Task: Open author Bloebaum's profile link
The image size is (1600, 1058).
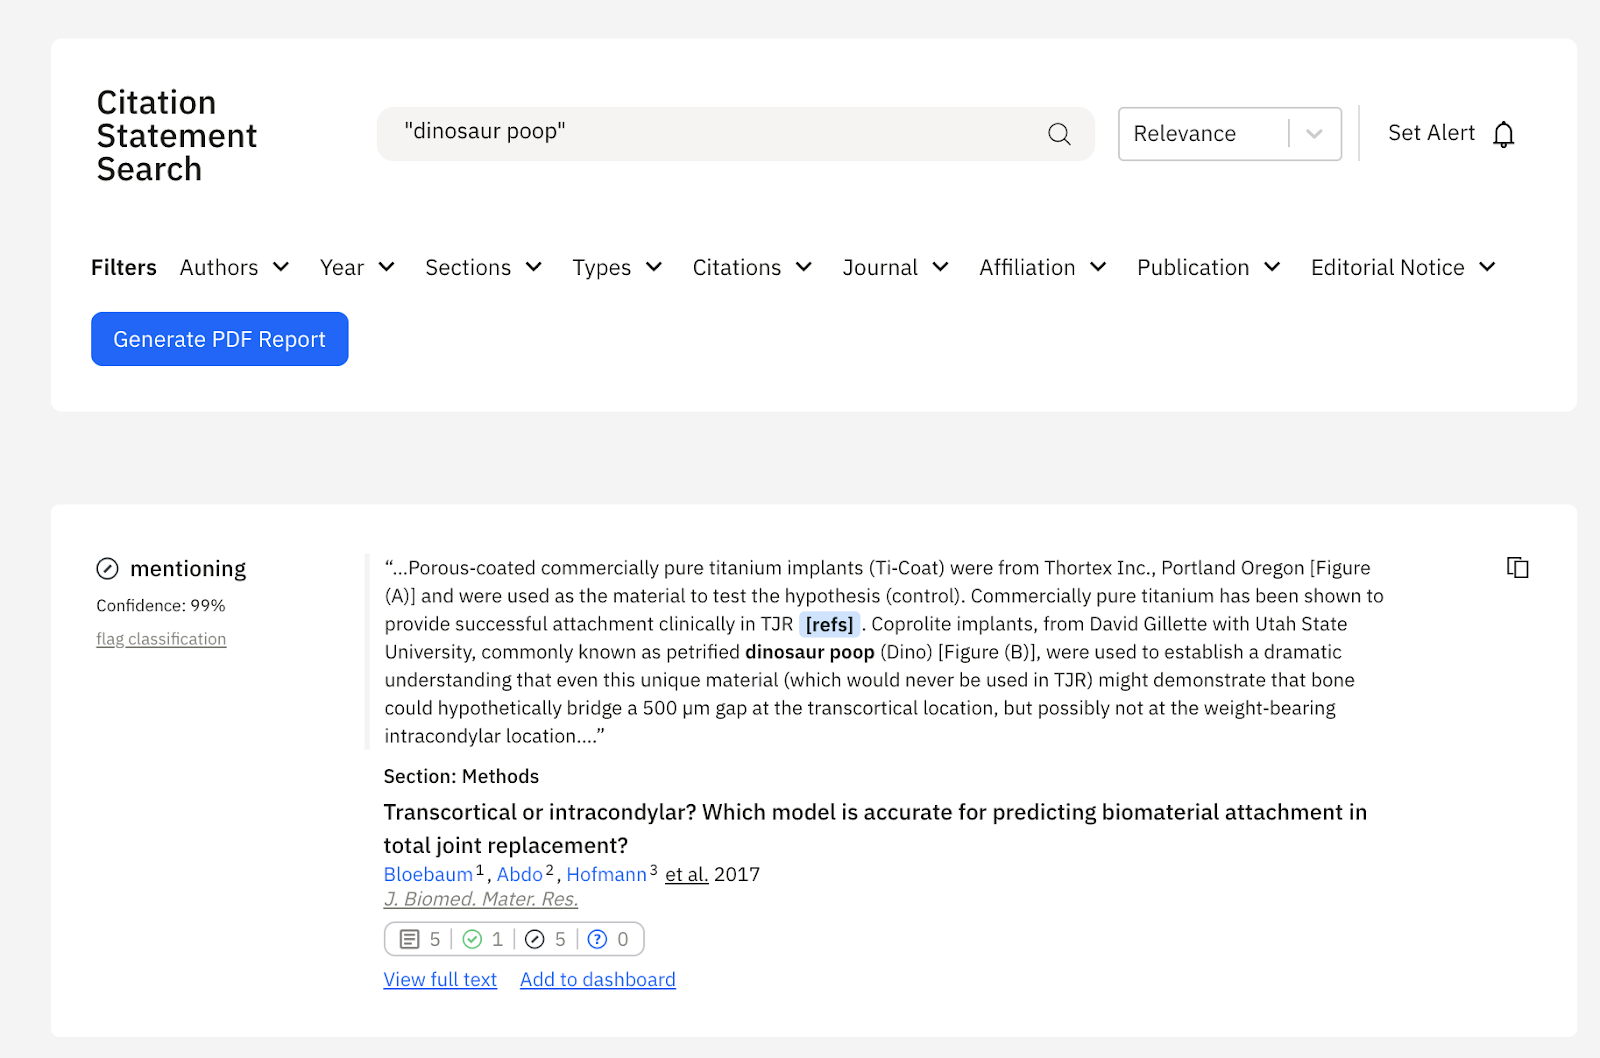Action: click(428, 875)
